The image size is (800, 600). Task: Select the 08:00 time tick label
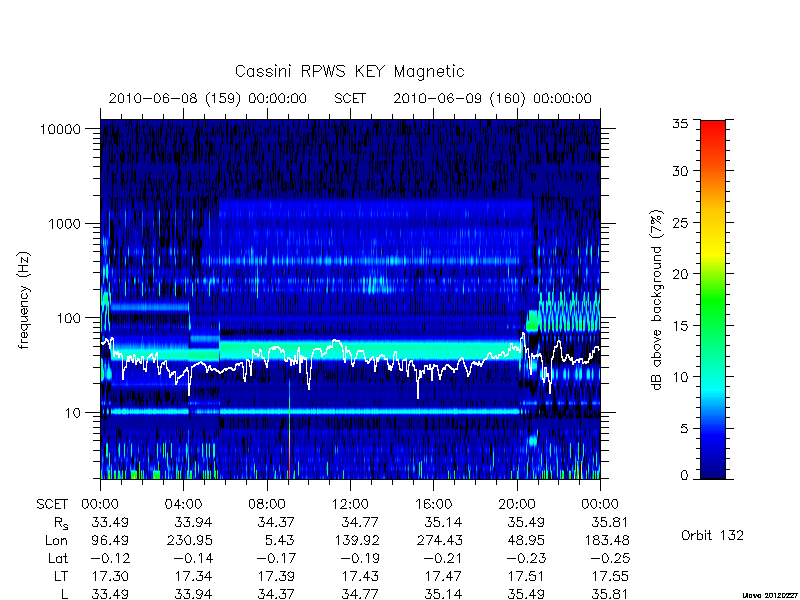click(x=267, y=505)
